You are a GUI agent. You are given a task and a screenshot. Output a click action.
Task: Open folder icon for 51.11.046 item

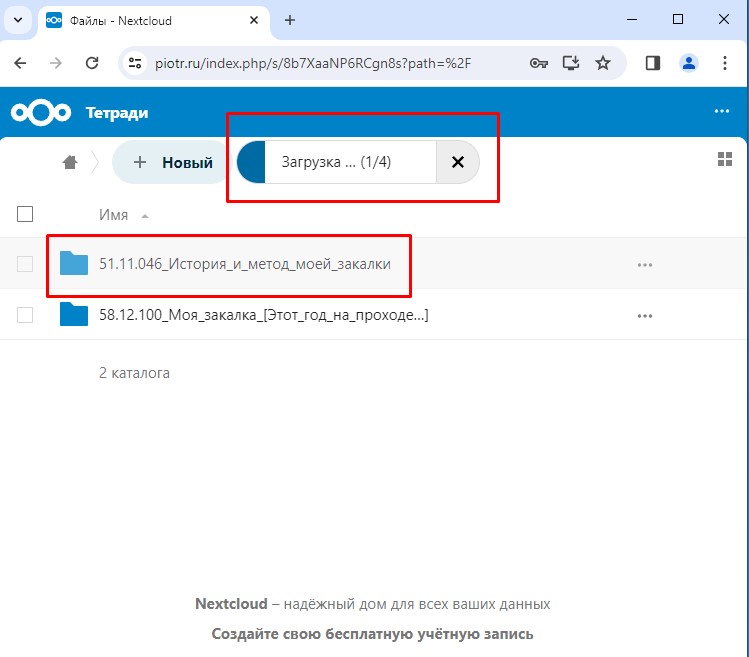pos(74,264)
